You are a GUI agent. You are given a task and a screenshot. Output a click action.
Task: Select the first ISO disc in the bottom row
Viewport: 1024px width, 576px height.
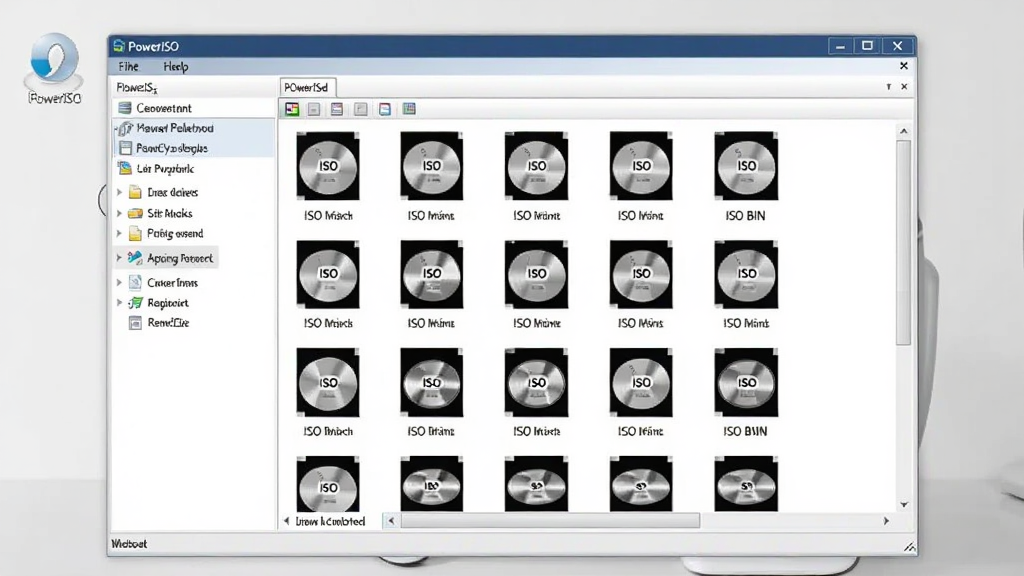click(x=328, y=484)
